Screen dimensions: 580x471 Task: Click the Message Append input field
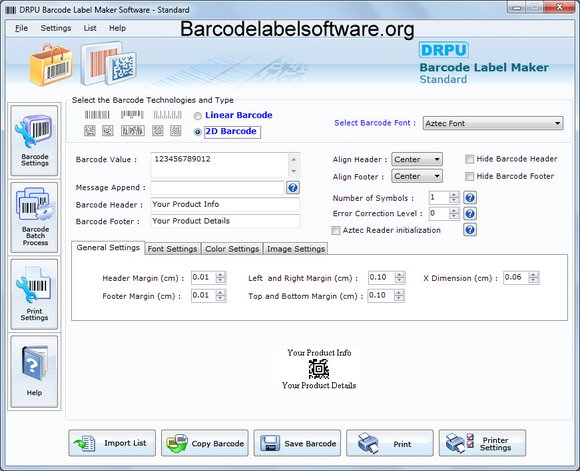coord(217,188)
